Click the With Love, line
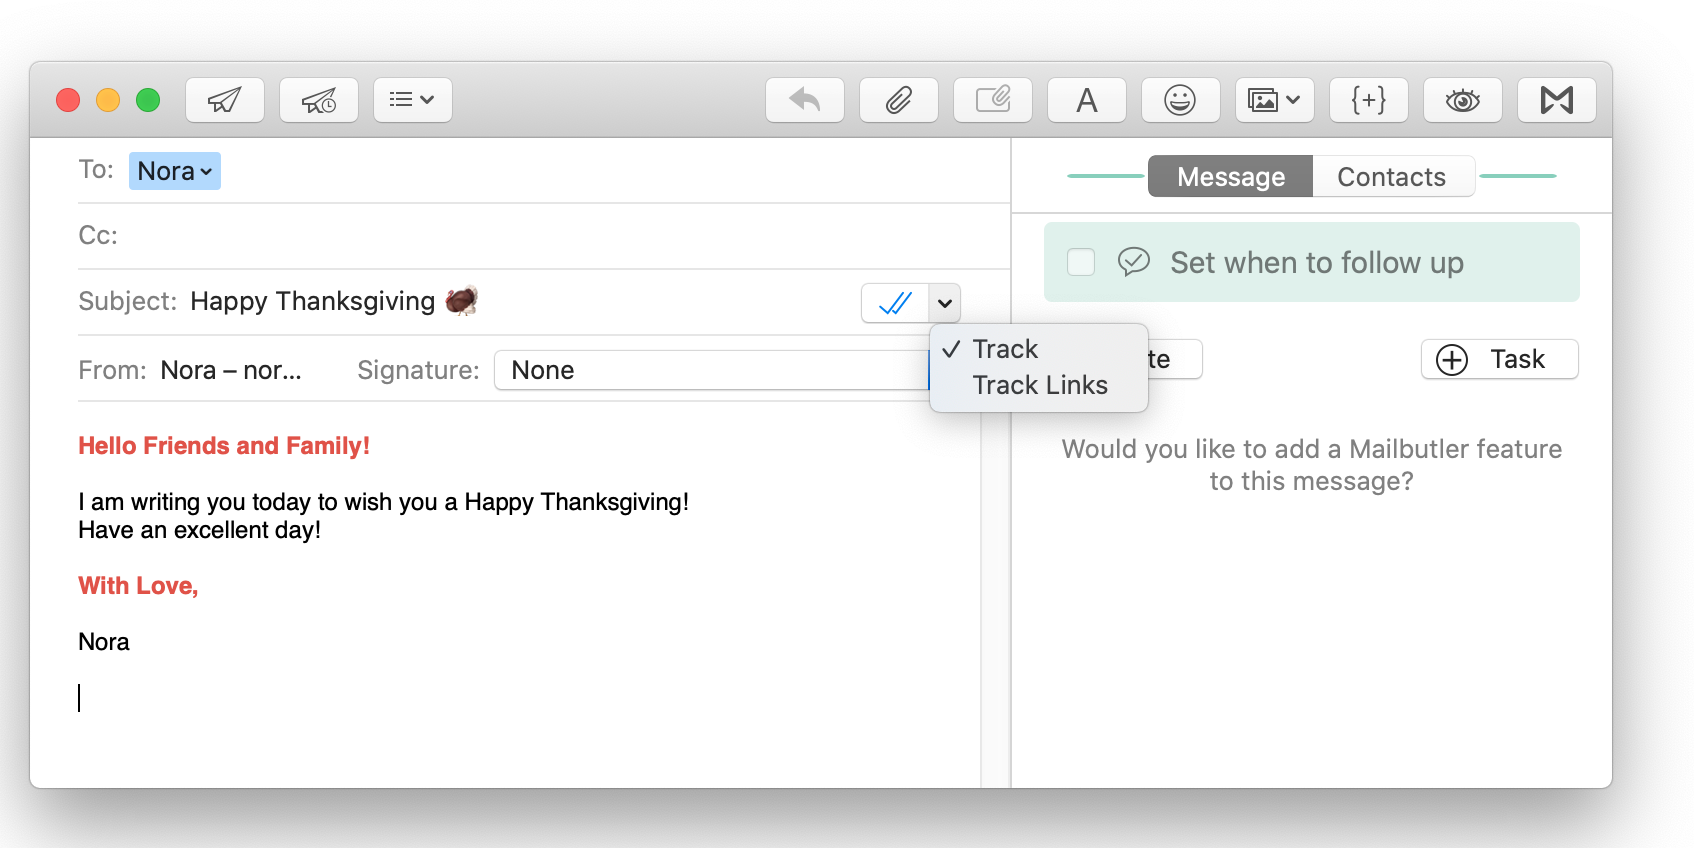 138,586
